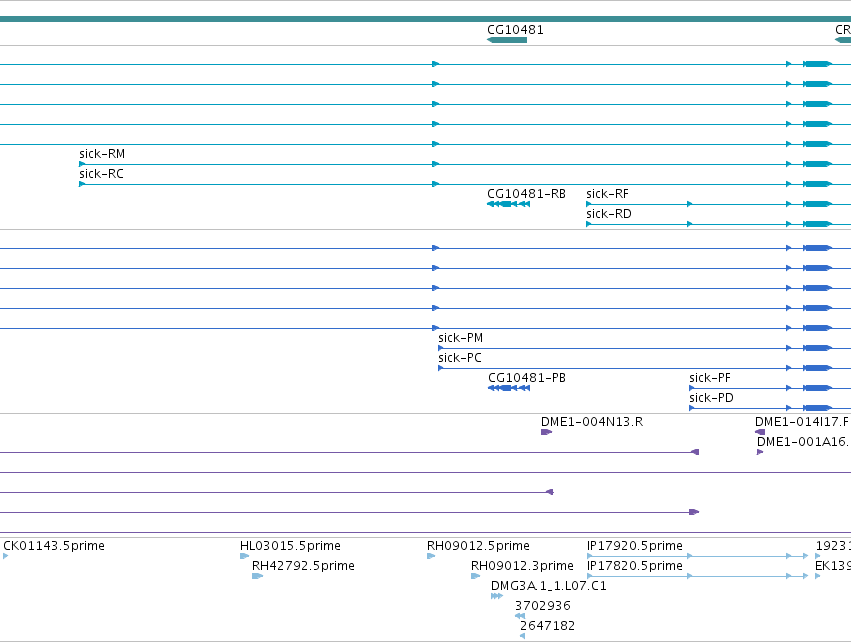Select the CG10481-PB protein label
Viewport: 851px width, 642px height.
527,378
